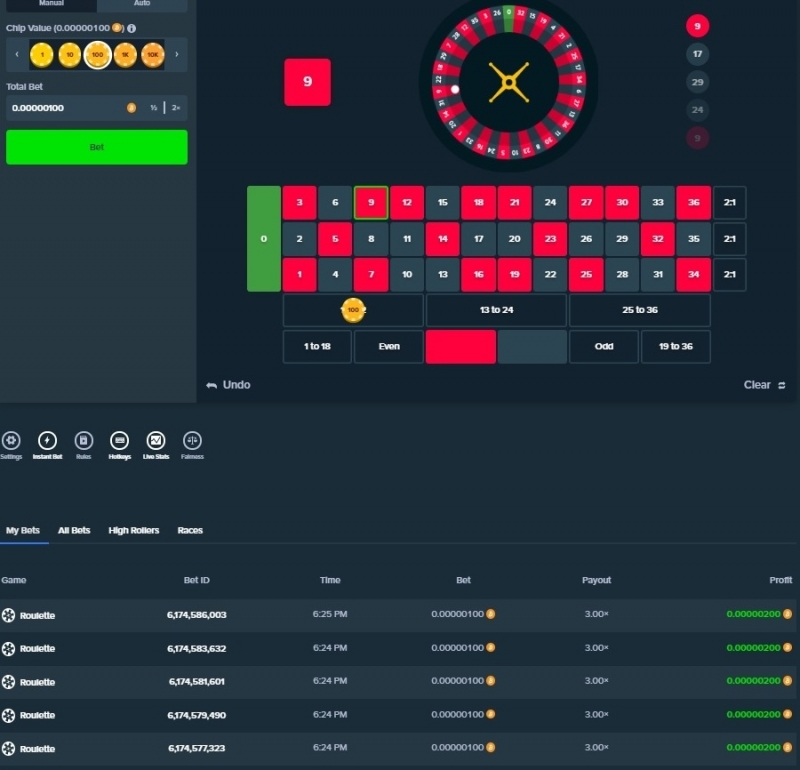Toggle Hotkeys icon
This screenshot has width=800, height=770.
click(x=120, y=440)
